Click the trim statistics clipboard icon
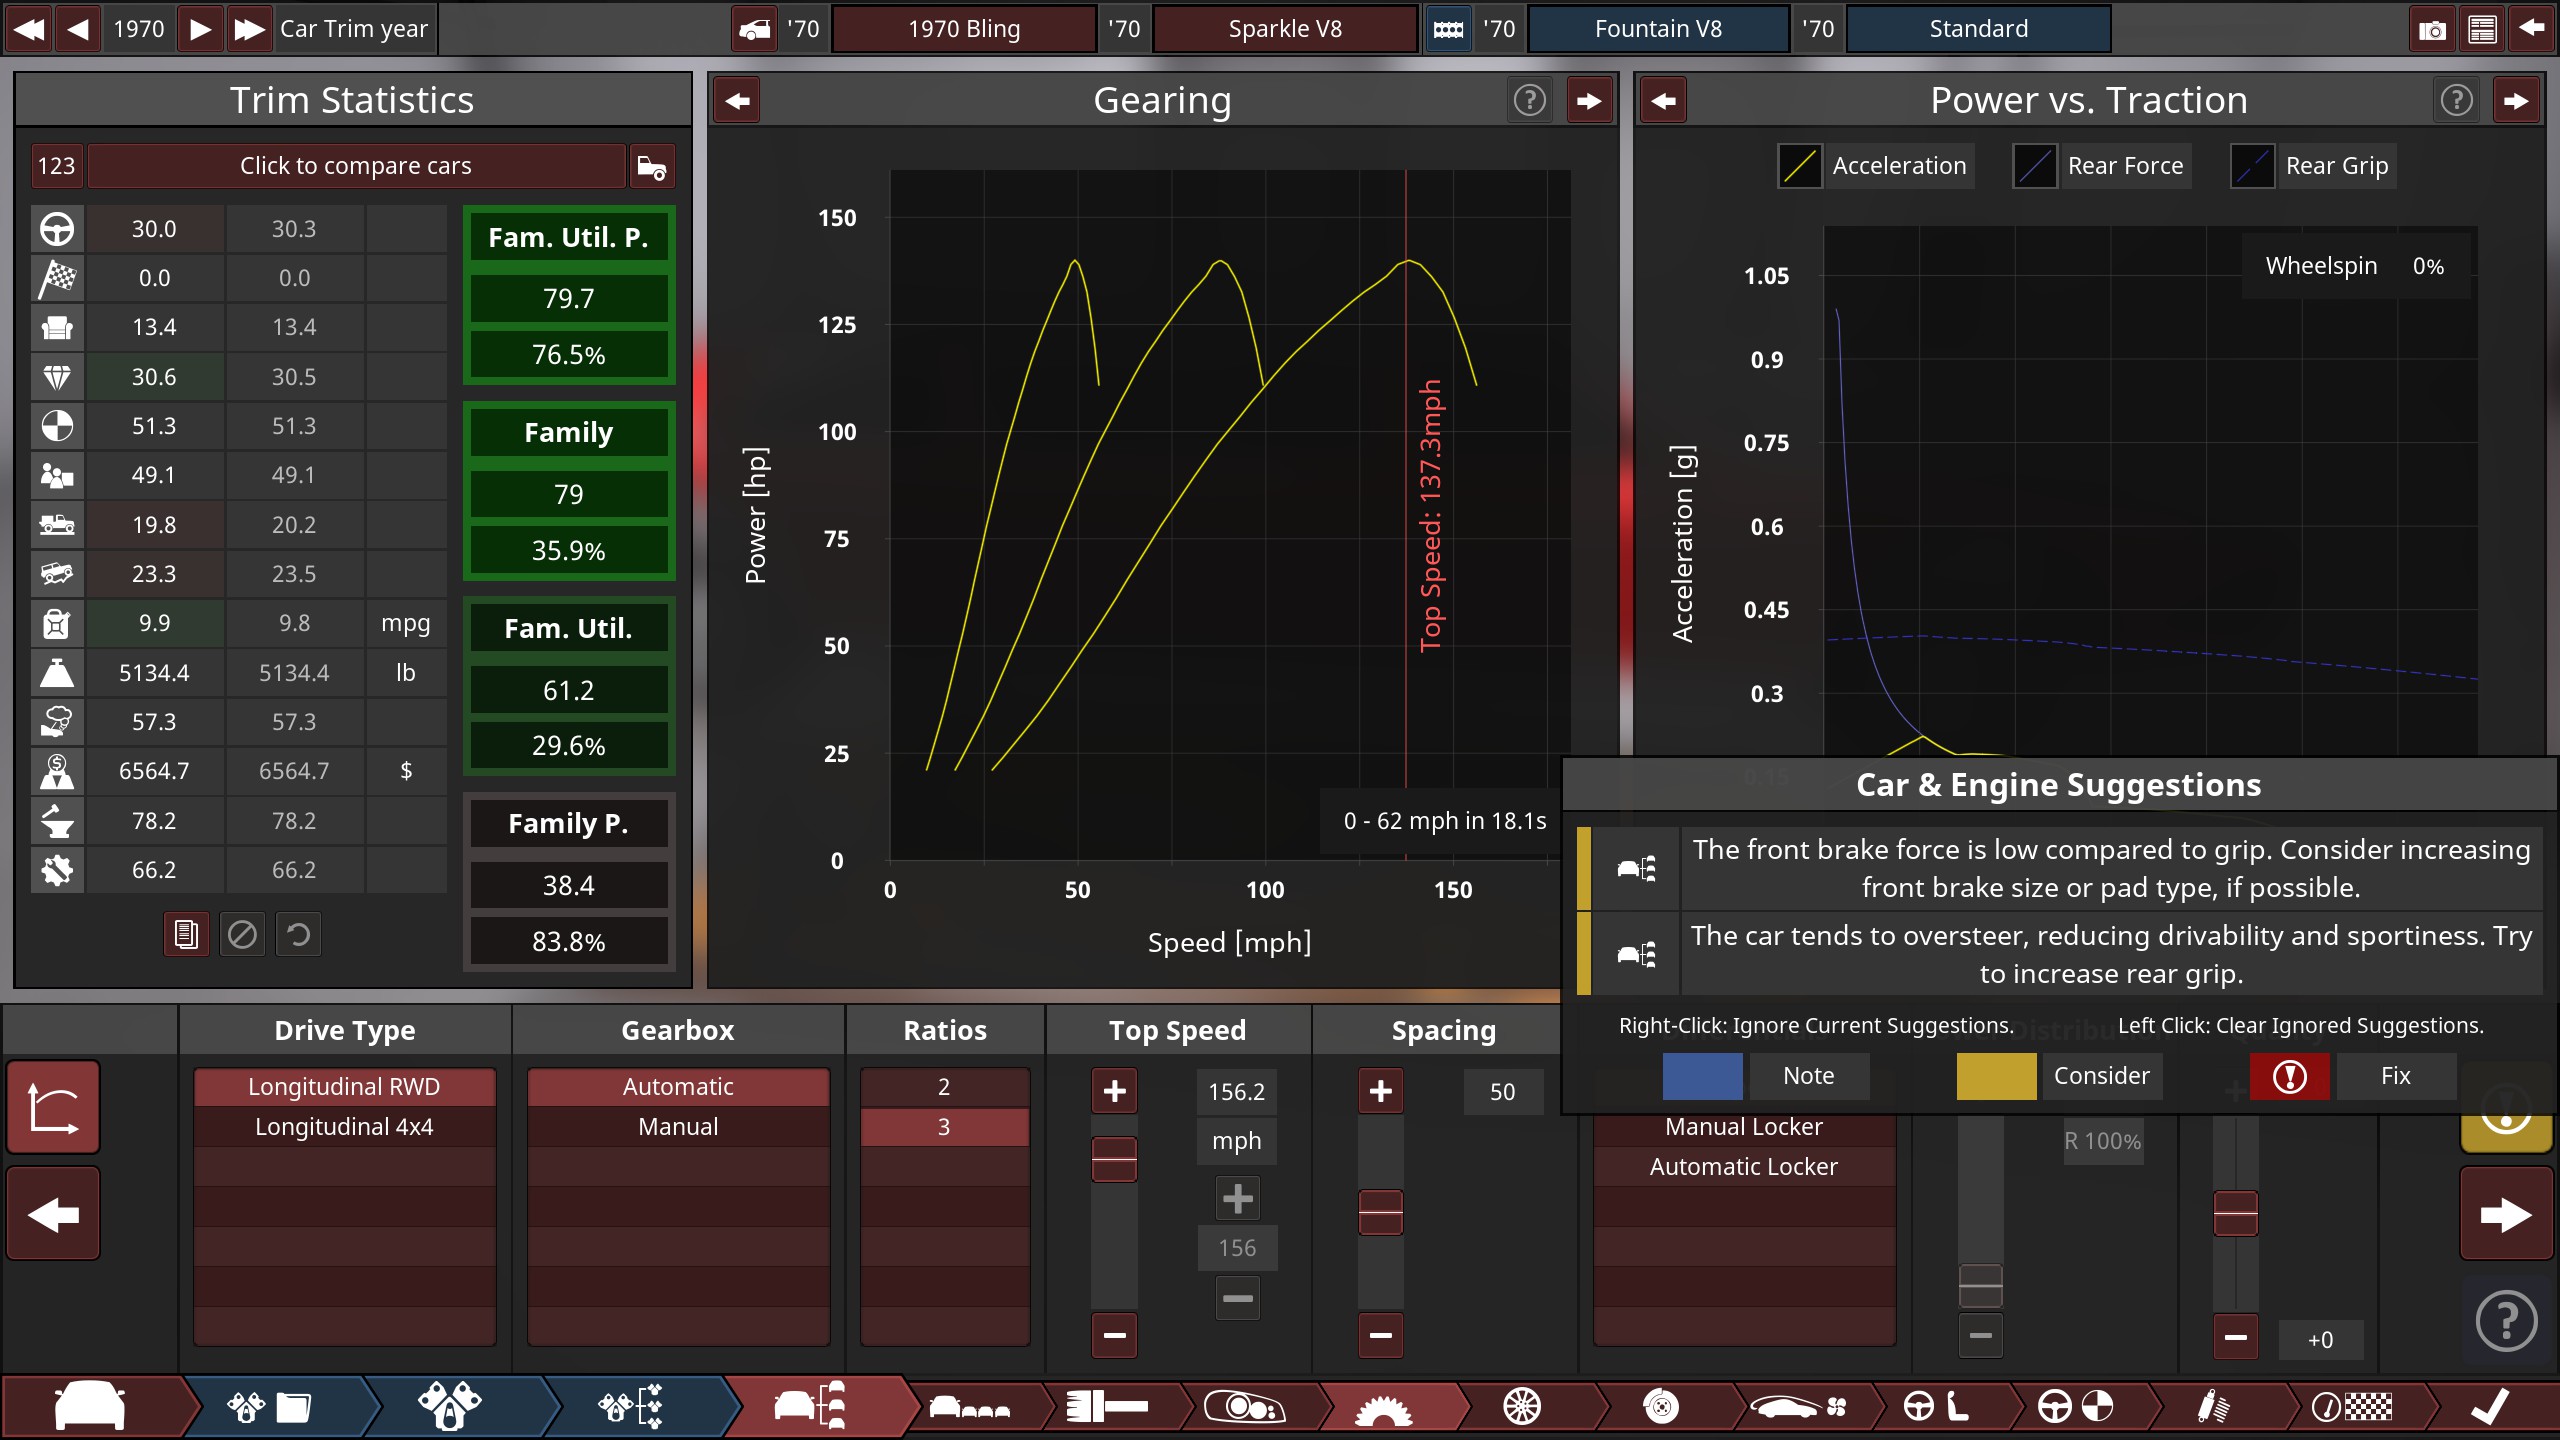Image resolution: width=2560 pixels, height=1440 pixels. pyautogui.click(x=186, y=934)
